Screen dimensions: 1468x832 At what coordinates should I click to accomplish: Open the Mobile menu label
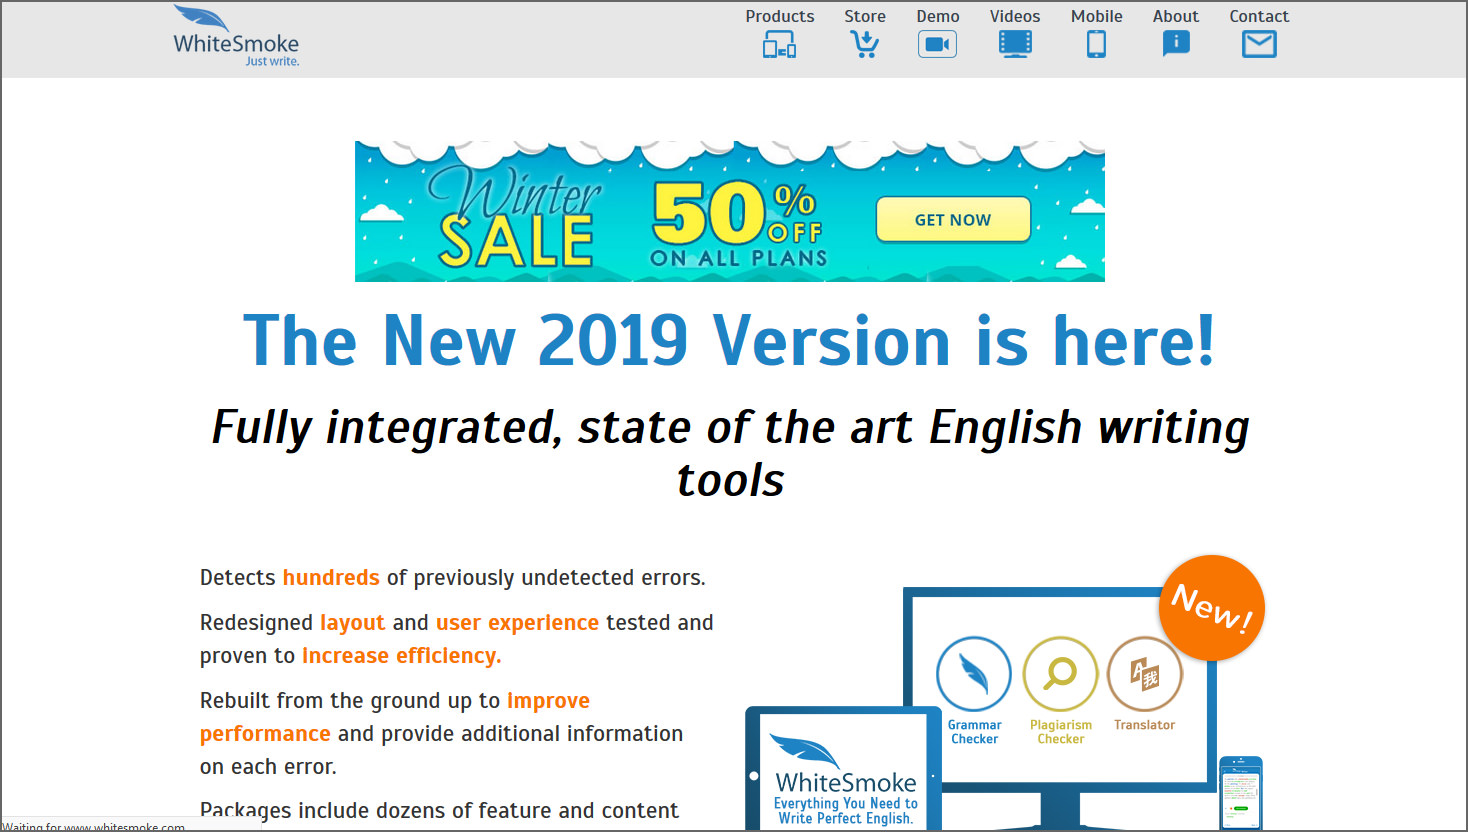1097,16
